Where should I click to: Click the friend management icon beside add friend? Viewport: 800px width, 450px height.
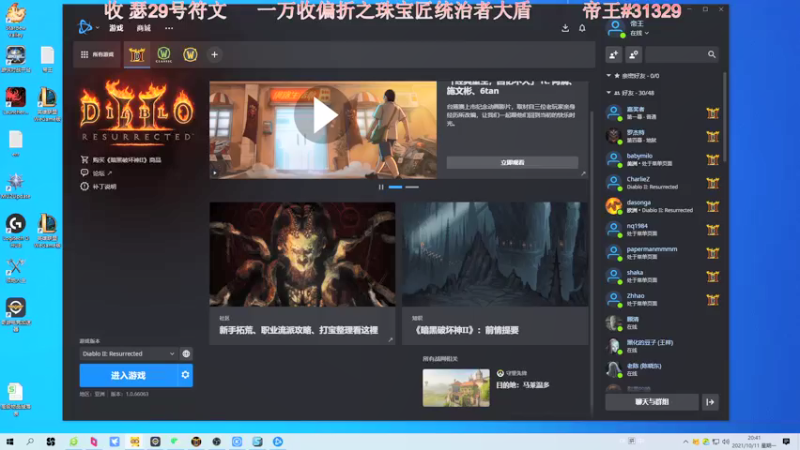[x=633, y=55]
